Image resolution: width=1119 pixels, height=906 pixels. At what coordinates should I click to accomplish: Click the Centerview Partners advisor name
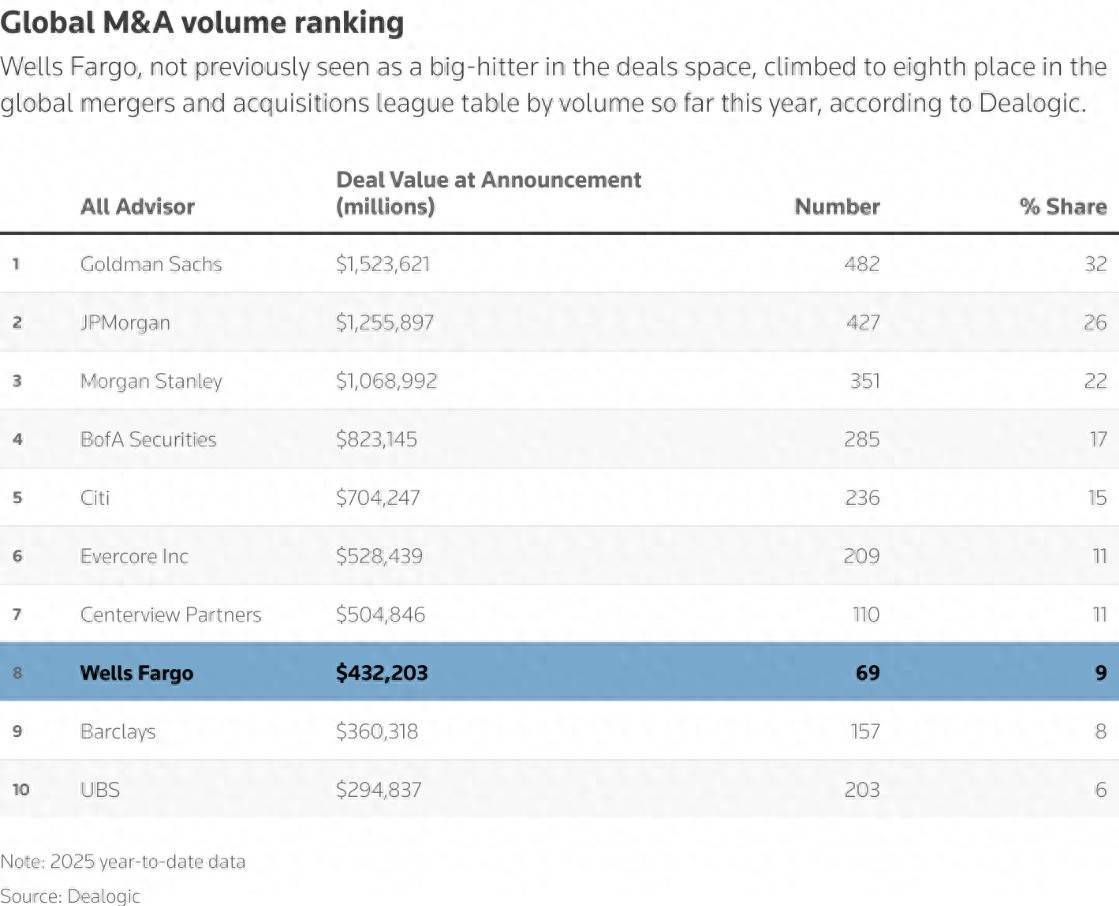pos(170,614)
